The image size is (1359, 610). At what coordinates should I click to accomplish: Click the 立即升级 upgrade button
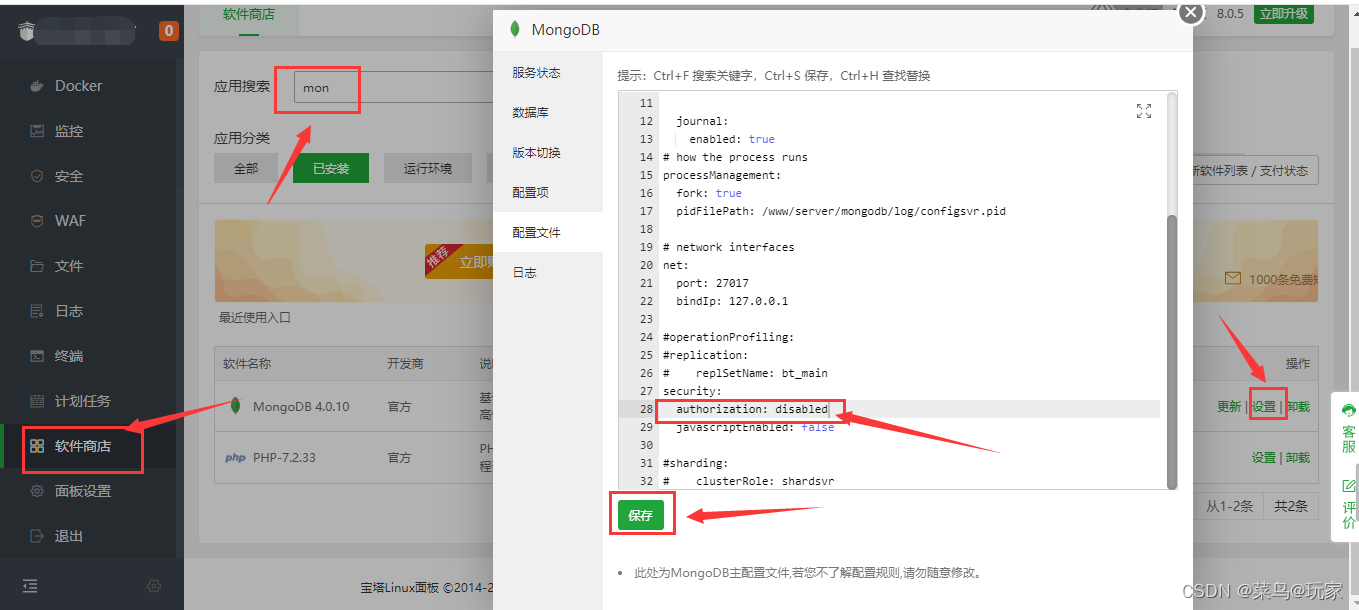point(1284,13)
